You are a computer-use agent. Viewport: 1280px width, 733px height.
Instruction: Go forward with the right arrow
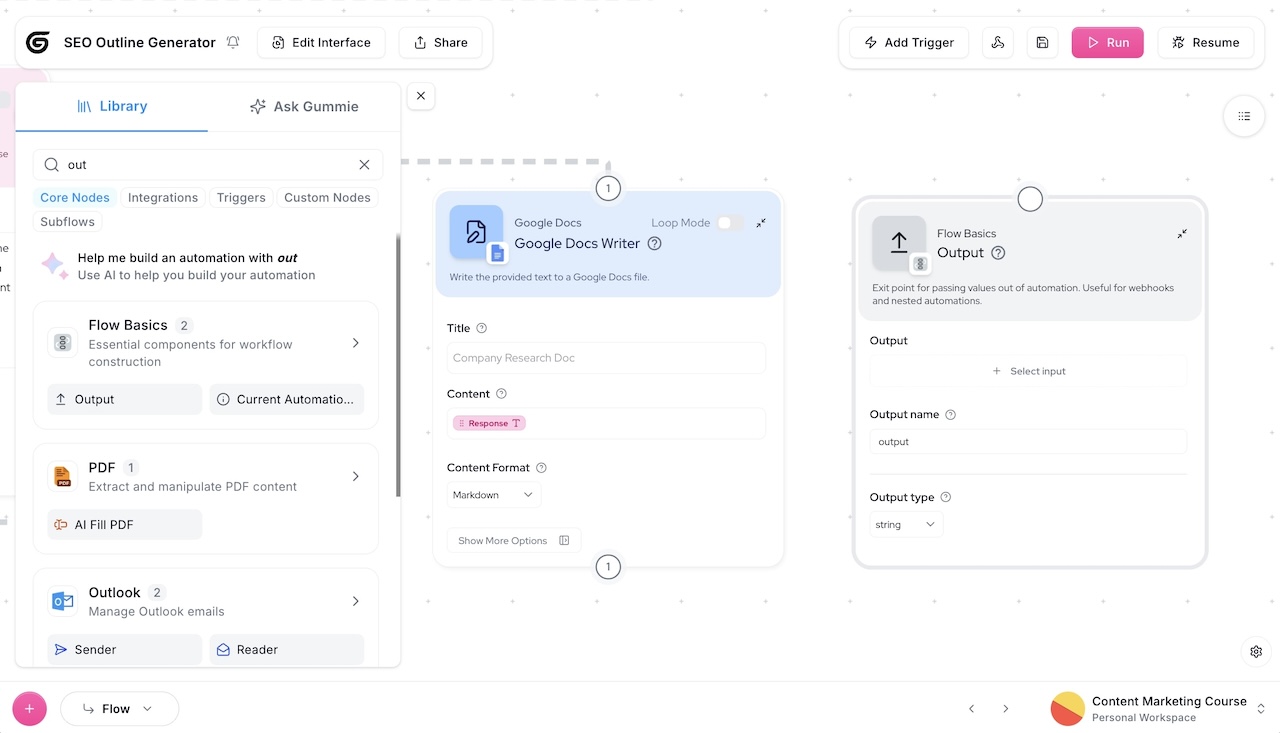pyautogui.click(x=1005, y=709)
